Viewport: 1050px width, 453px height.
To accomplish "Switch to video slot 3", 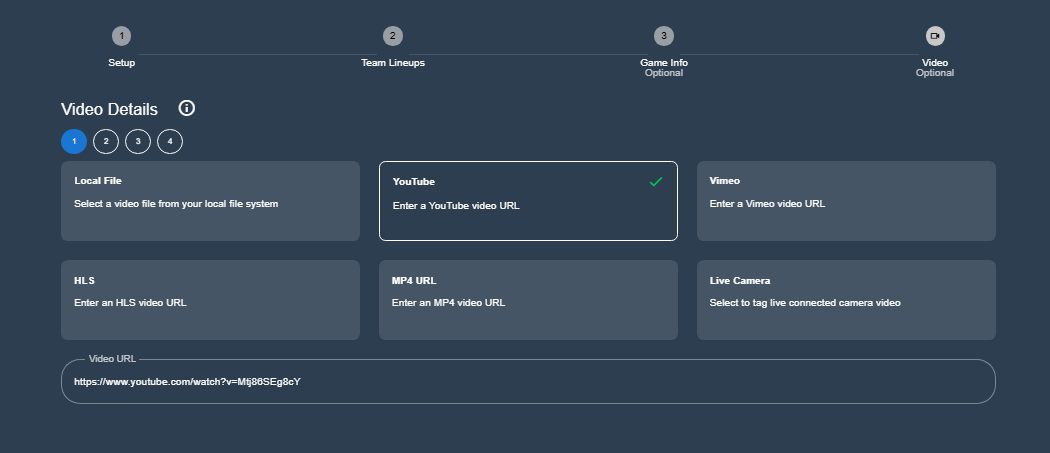I will [138, 142].
